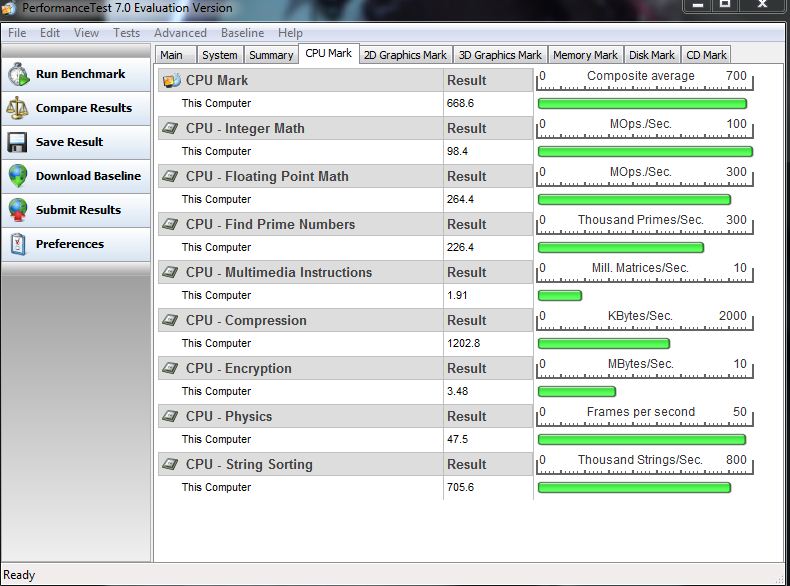Click the CPU Mark composite average green bar

[x=642, y=104]
